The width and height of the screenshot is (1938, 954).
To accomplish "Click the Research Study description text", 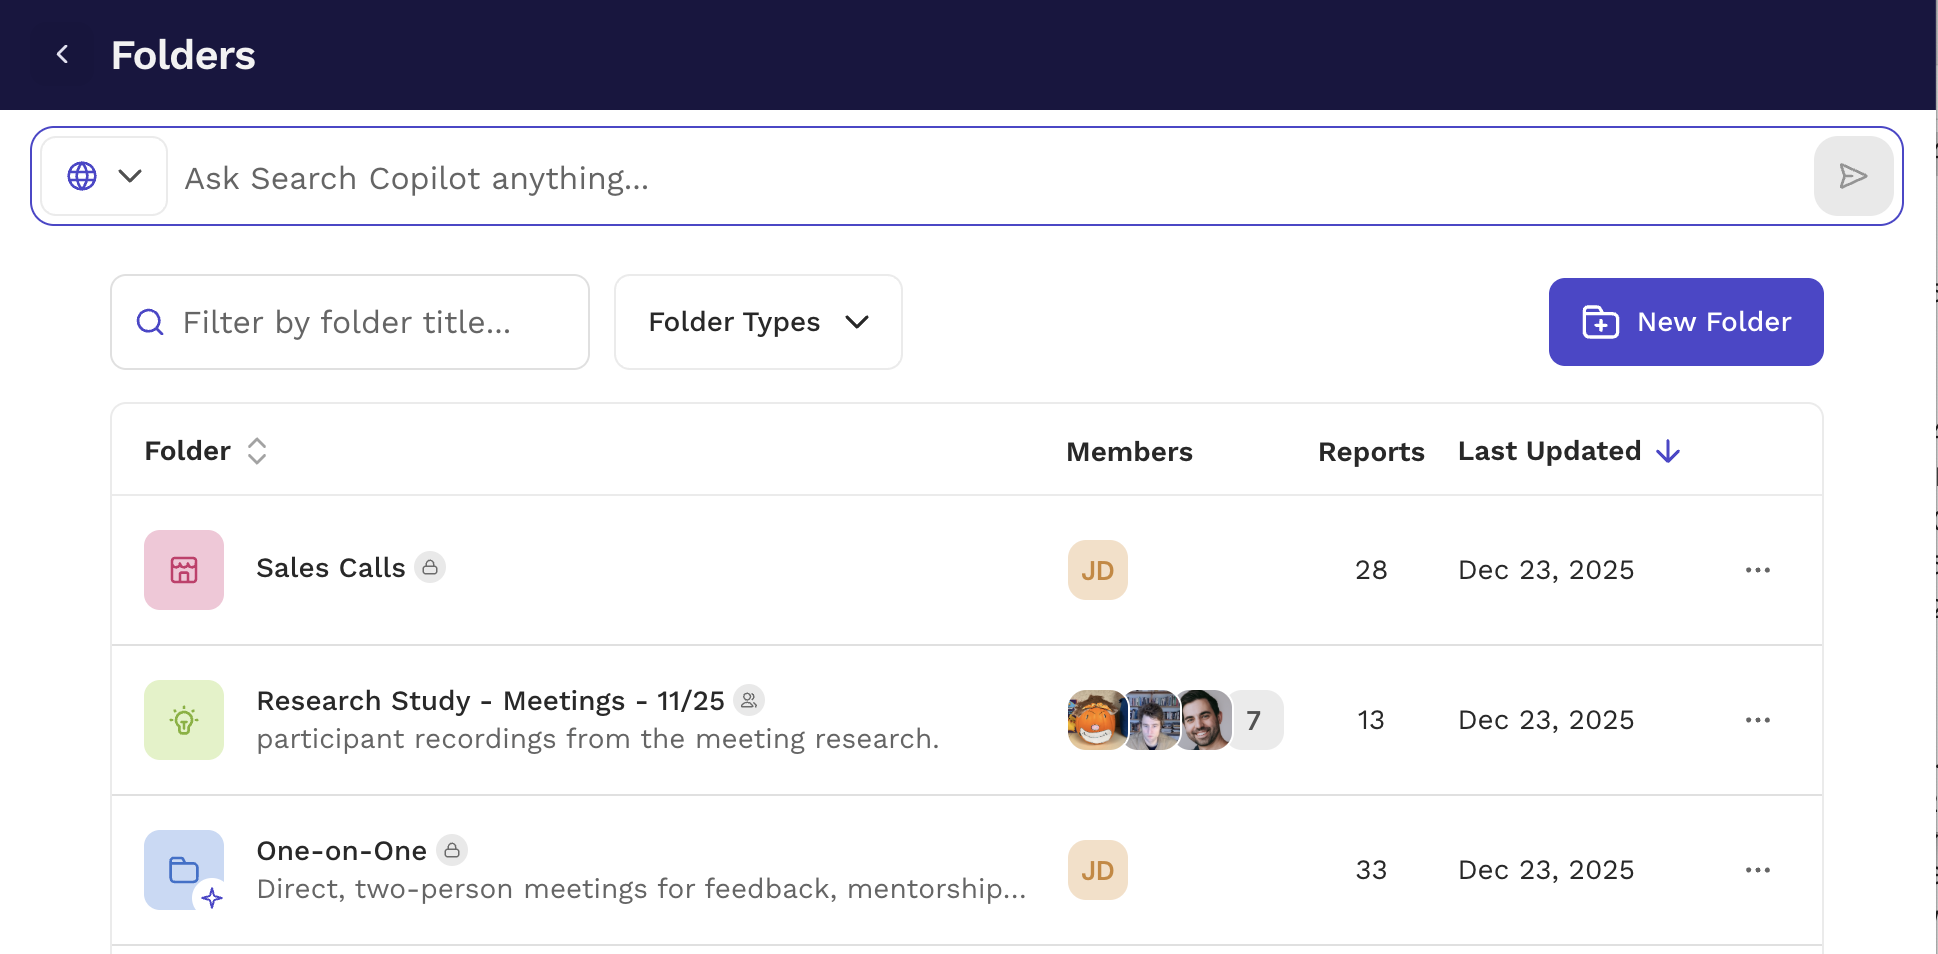I will [x=598, y=739].
